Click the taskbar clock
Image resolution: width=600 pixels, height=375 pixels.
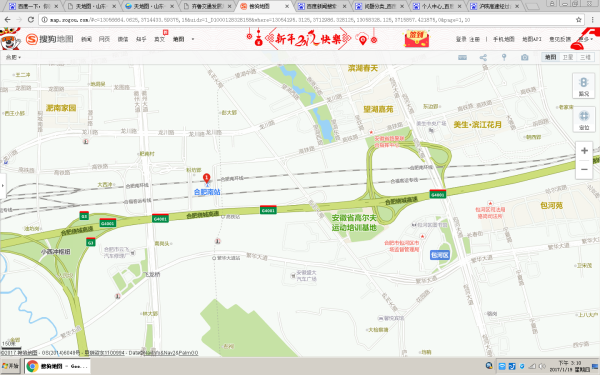(x=570, y=366)
